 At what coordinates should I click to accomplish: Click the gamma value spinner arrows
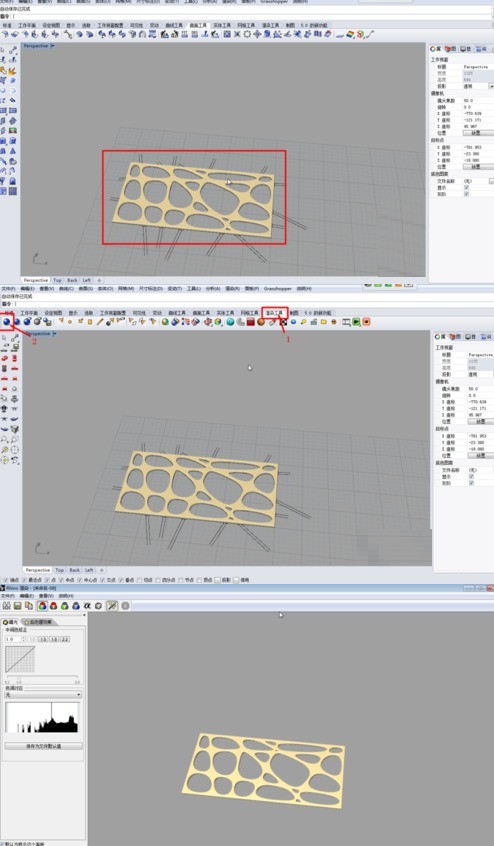23,639
